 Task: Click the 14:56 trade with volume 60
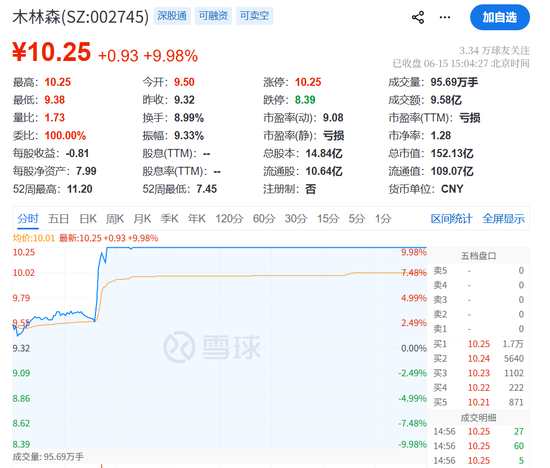(478, 446)
